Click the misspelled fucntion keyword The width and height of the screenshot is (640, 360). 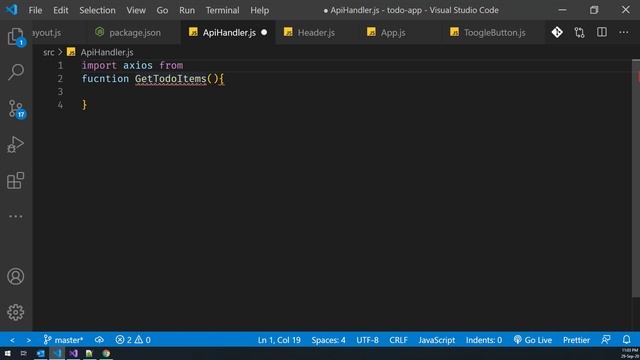(105, 78)
